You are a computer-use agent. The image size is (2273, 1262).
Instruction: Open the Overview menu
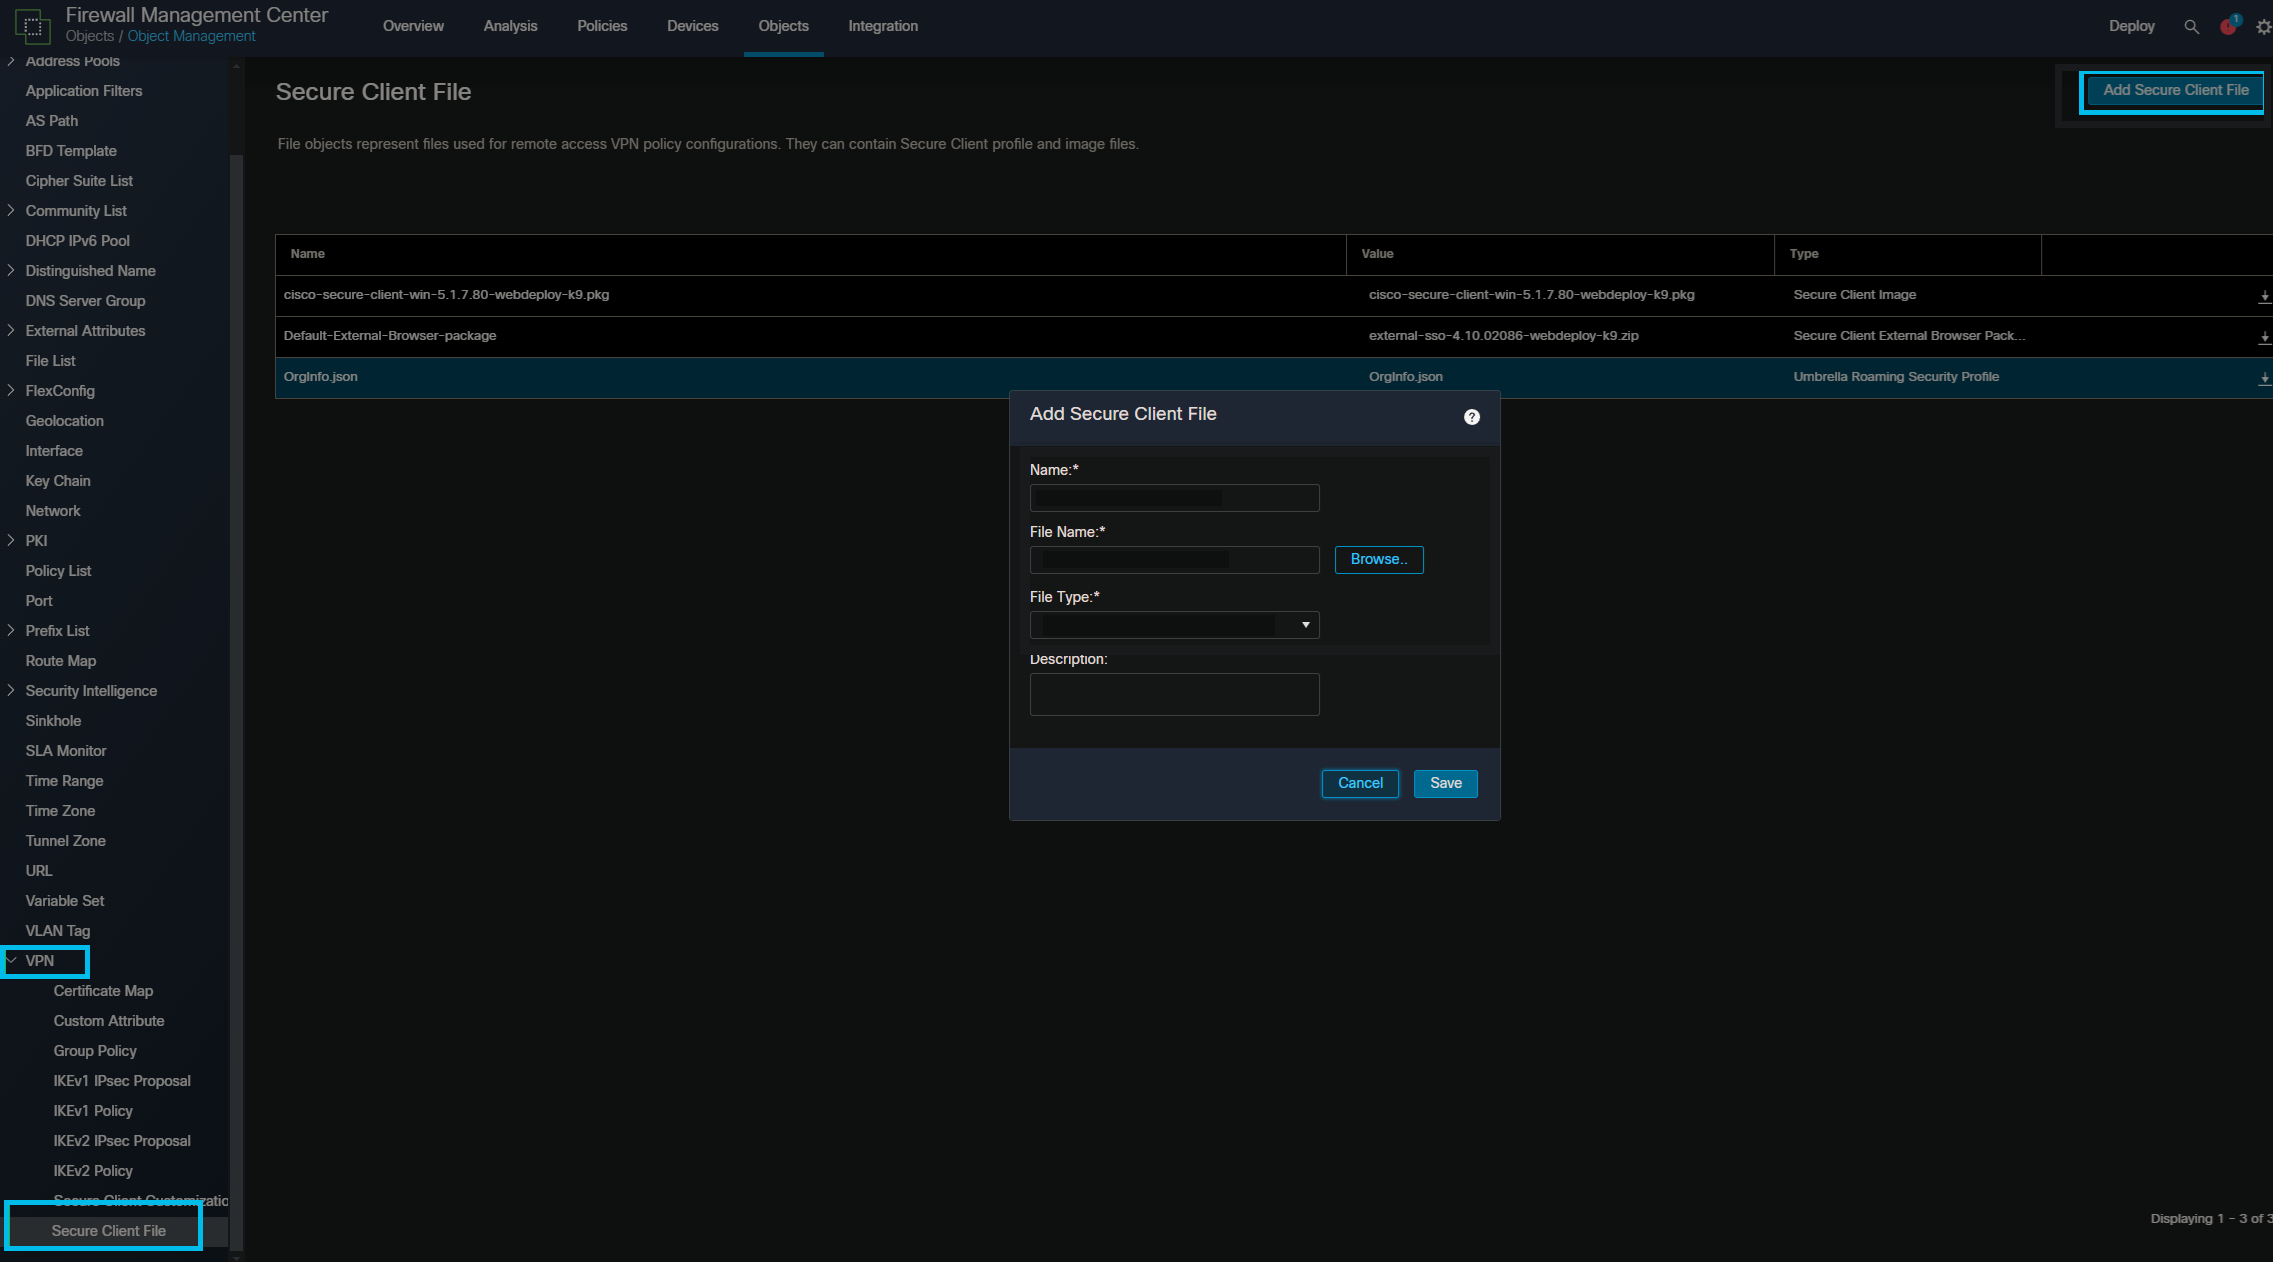tap(413, 26)
